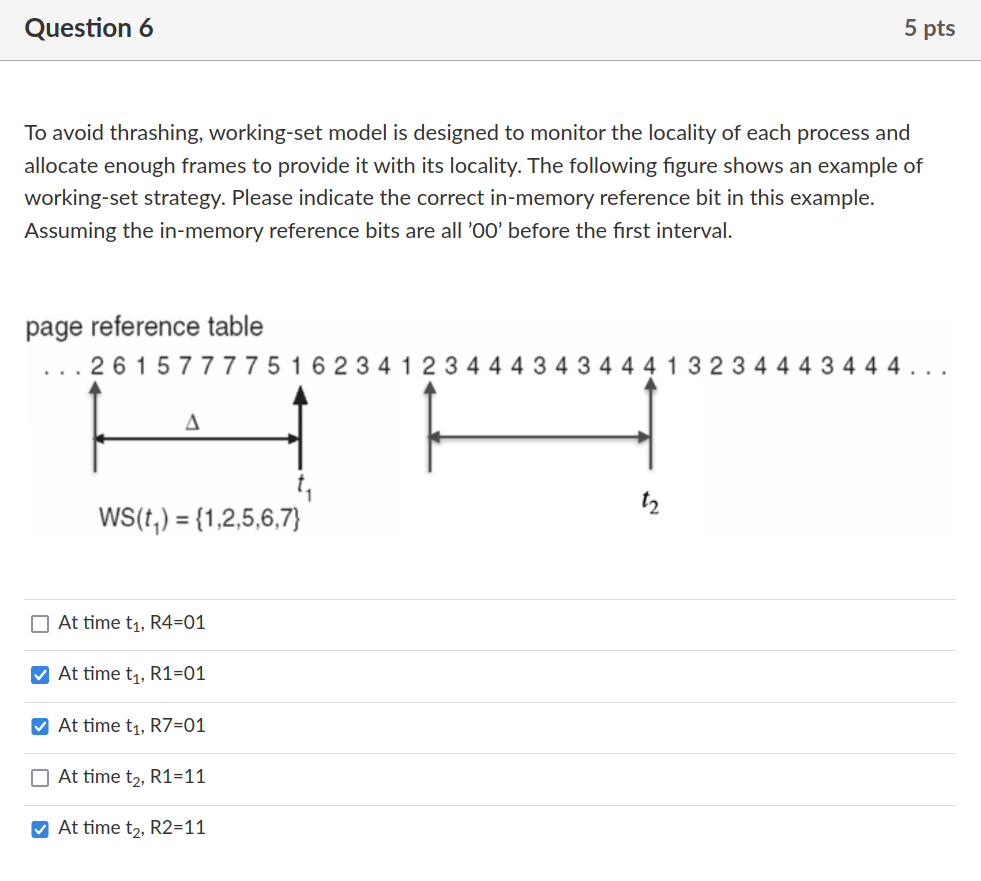
Task: Uncheck the 'At time t2, R2=11' checkbox
Action: (x=40, y=829)
